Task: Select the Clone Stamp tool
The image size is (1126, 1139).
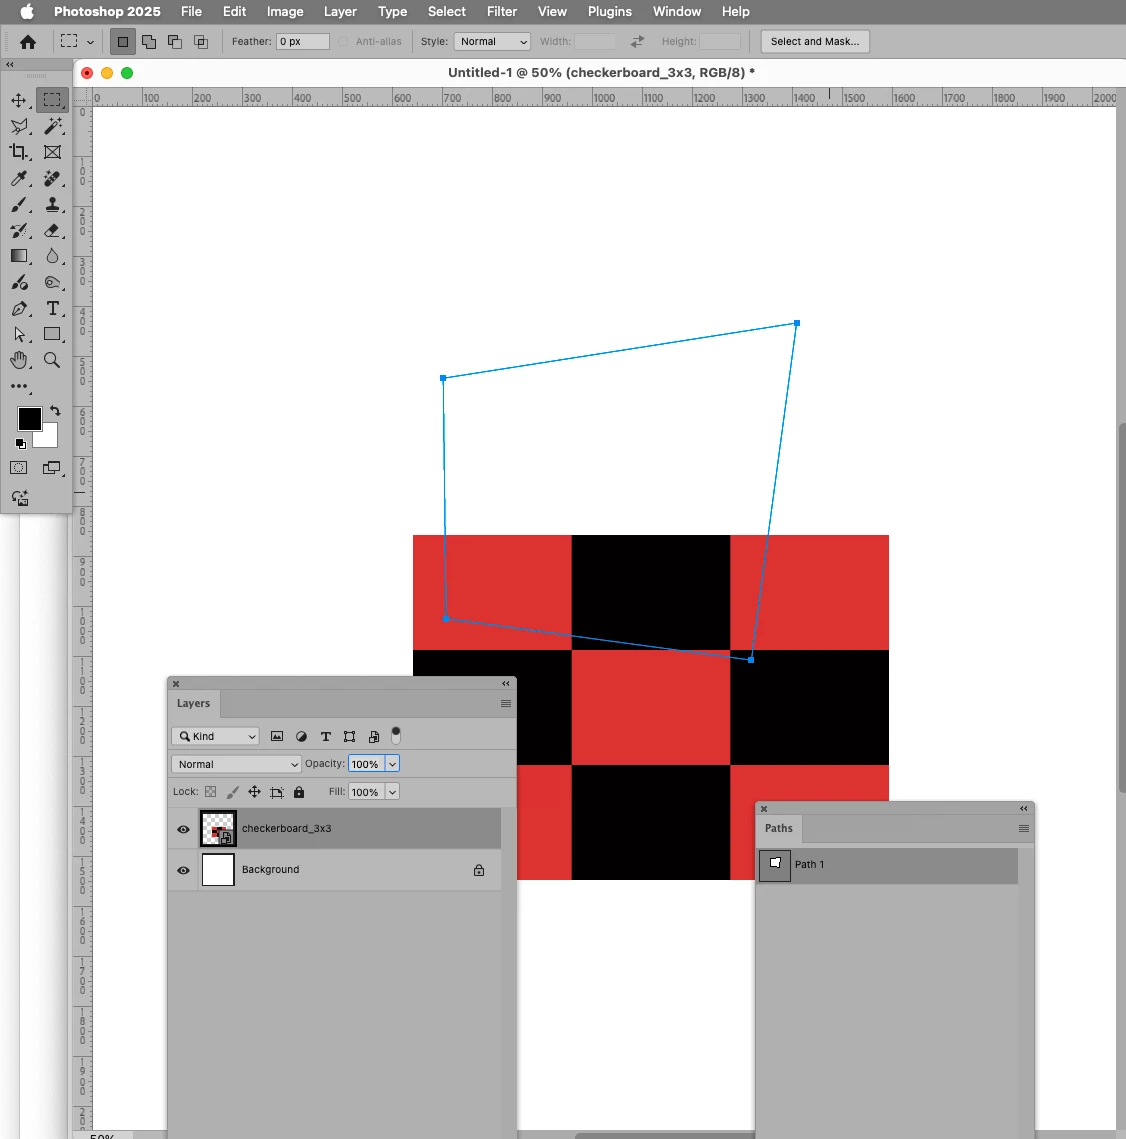Action: click(x=53, y=205)
